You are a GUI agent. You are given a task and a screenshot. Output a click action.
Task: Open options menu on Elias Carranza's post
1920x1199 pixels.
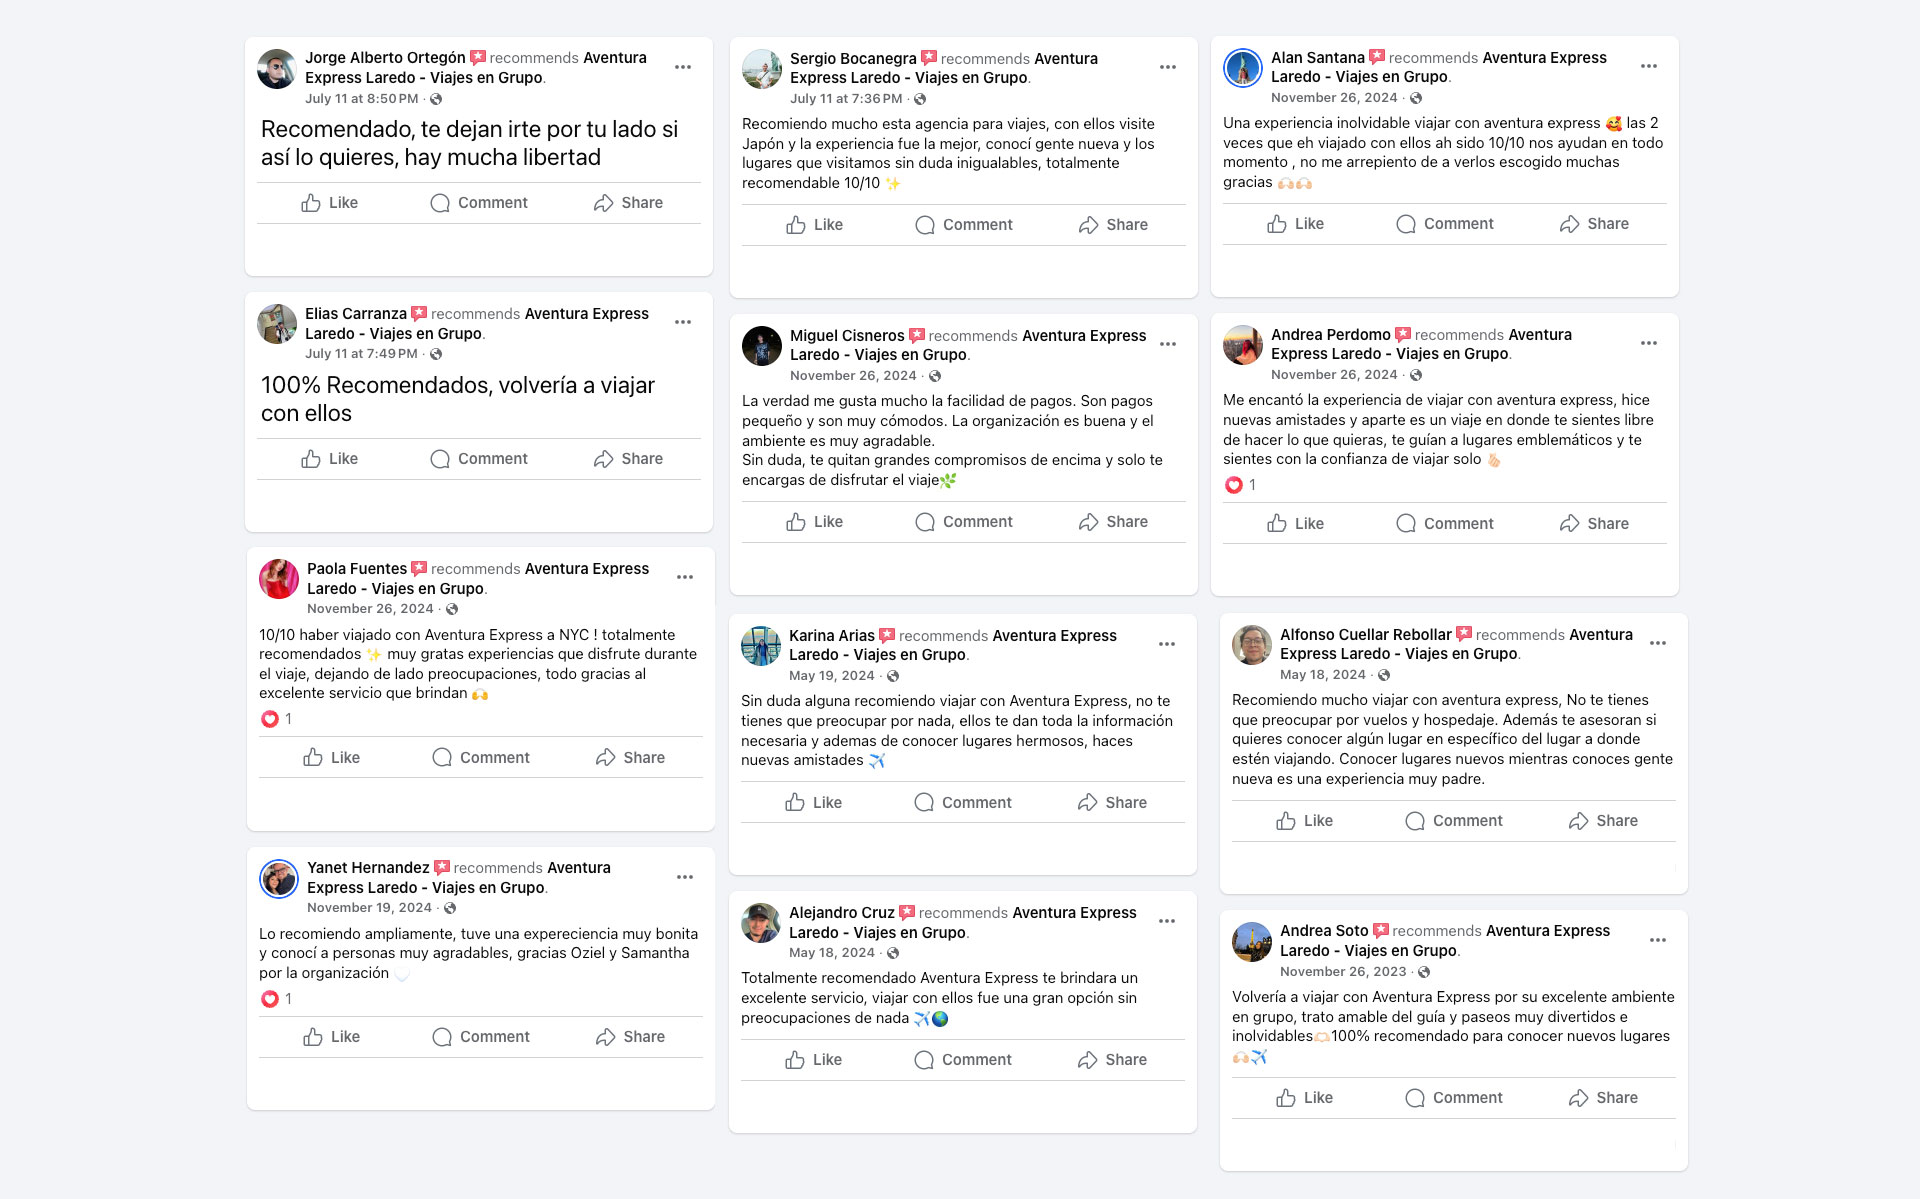click(x=683, y=322)
